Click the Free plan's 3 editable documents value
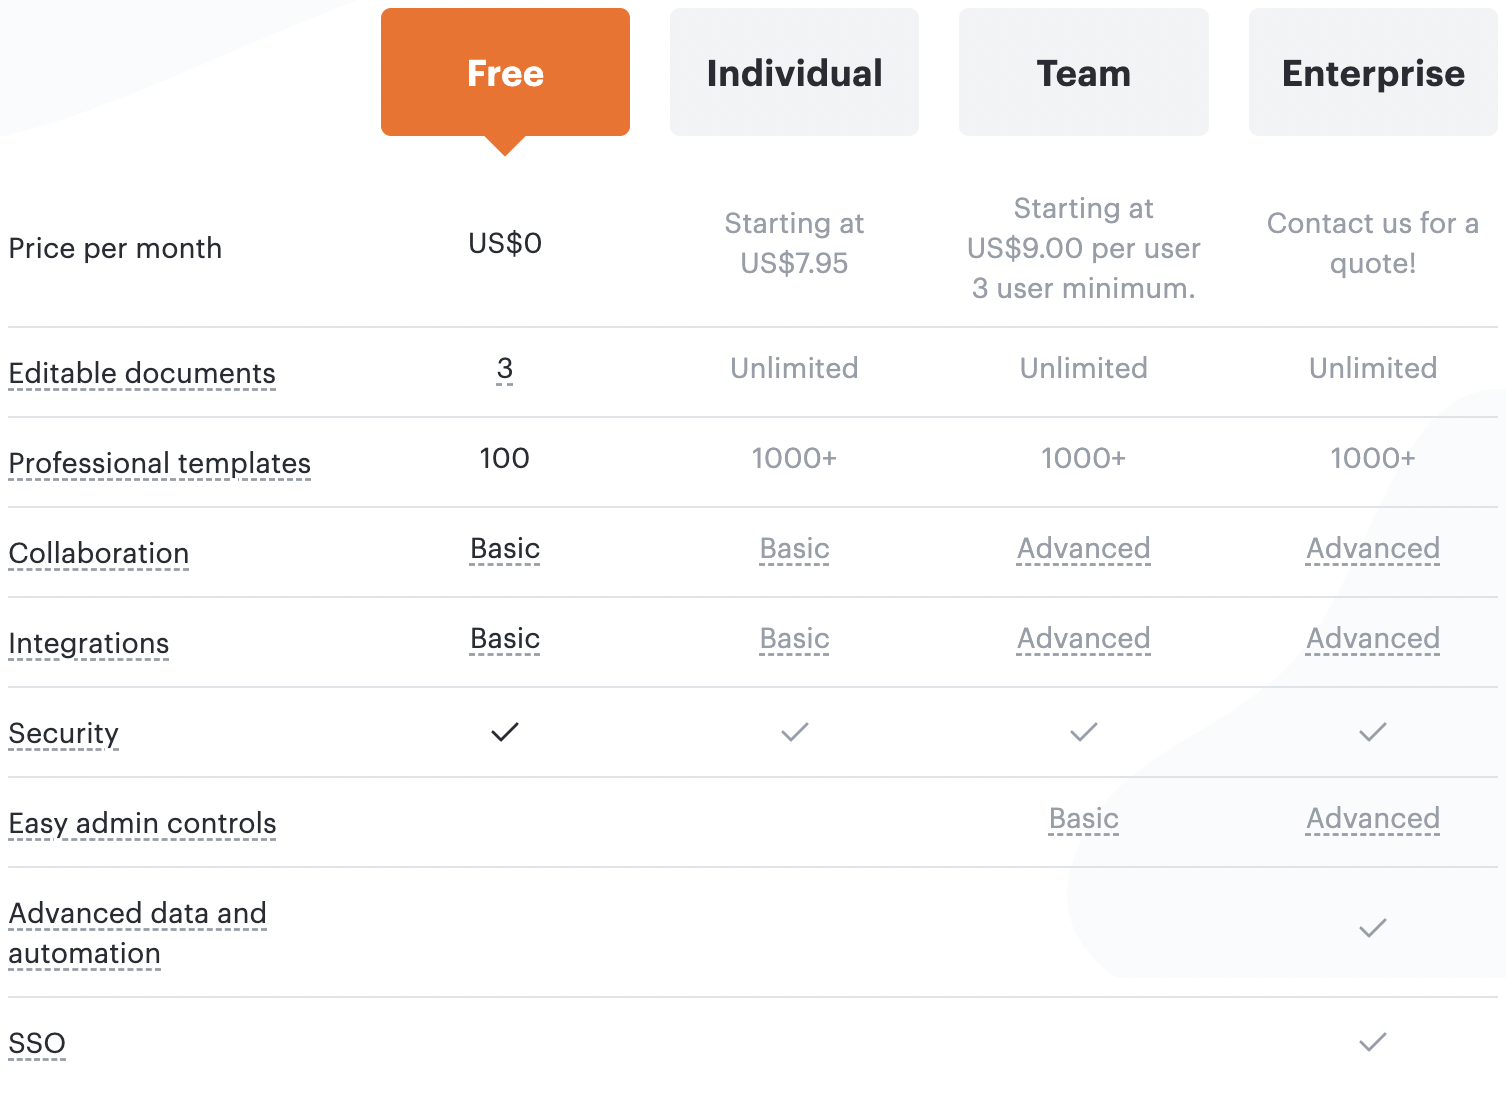1506x1098 pixels. point(505,368)
